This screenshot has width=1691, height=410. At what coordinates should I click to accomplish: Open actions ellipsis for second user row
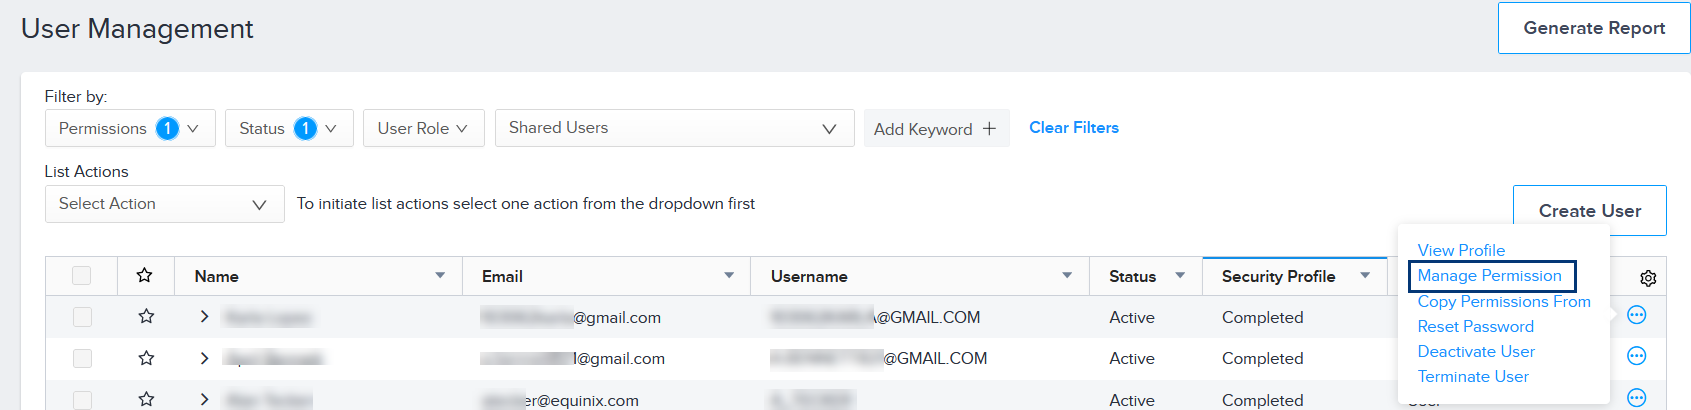pyautogui.click(x=1636, y=356)
